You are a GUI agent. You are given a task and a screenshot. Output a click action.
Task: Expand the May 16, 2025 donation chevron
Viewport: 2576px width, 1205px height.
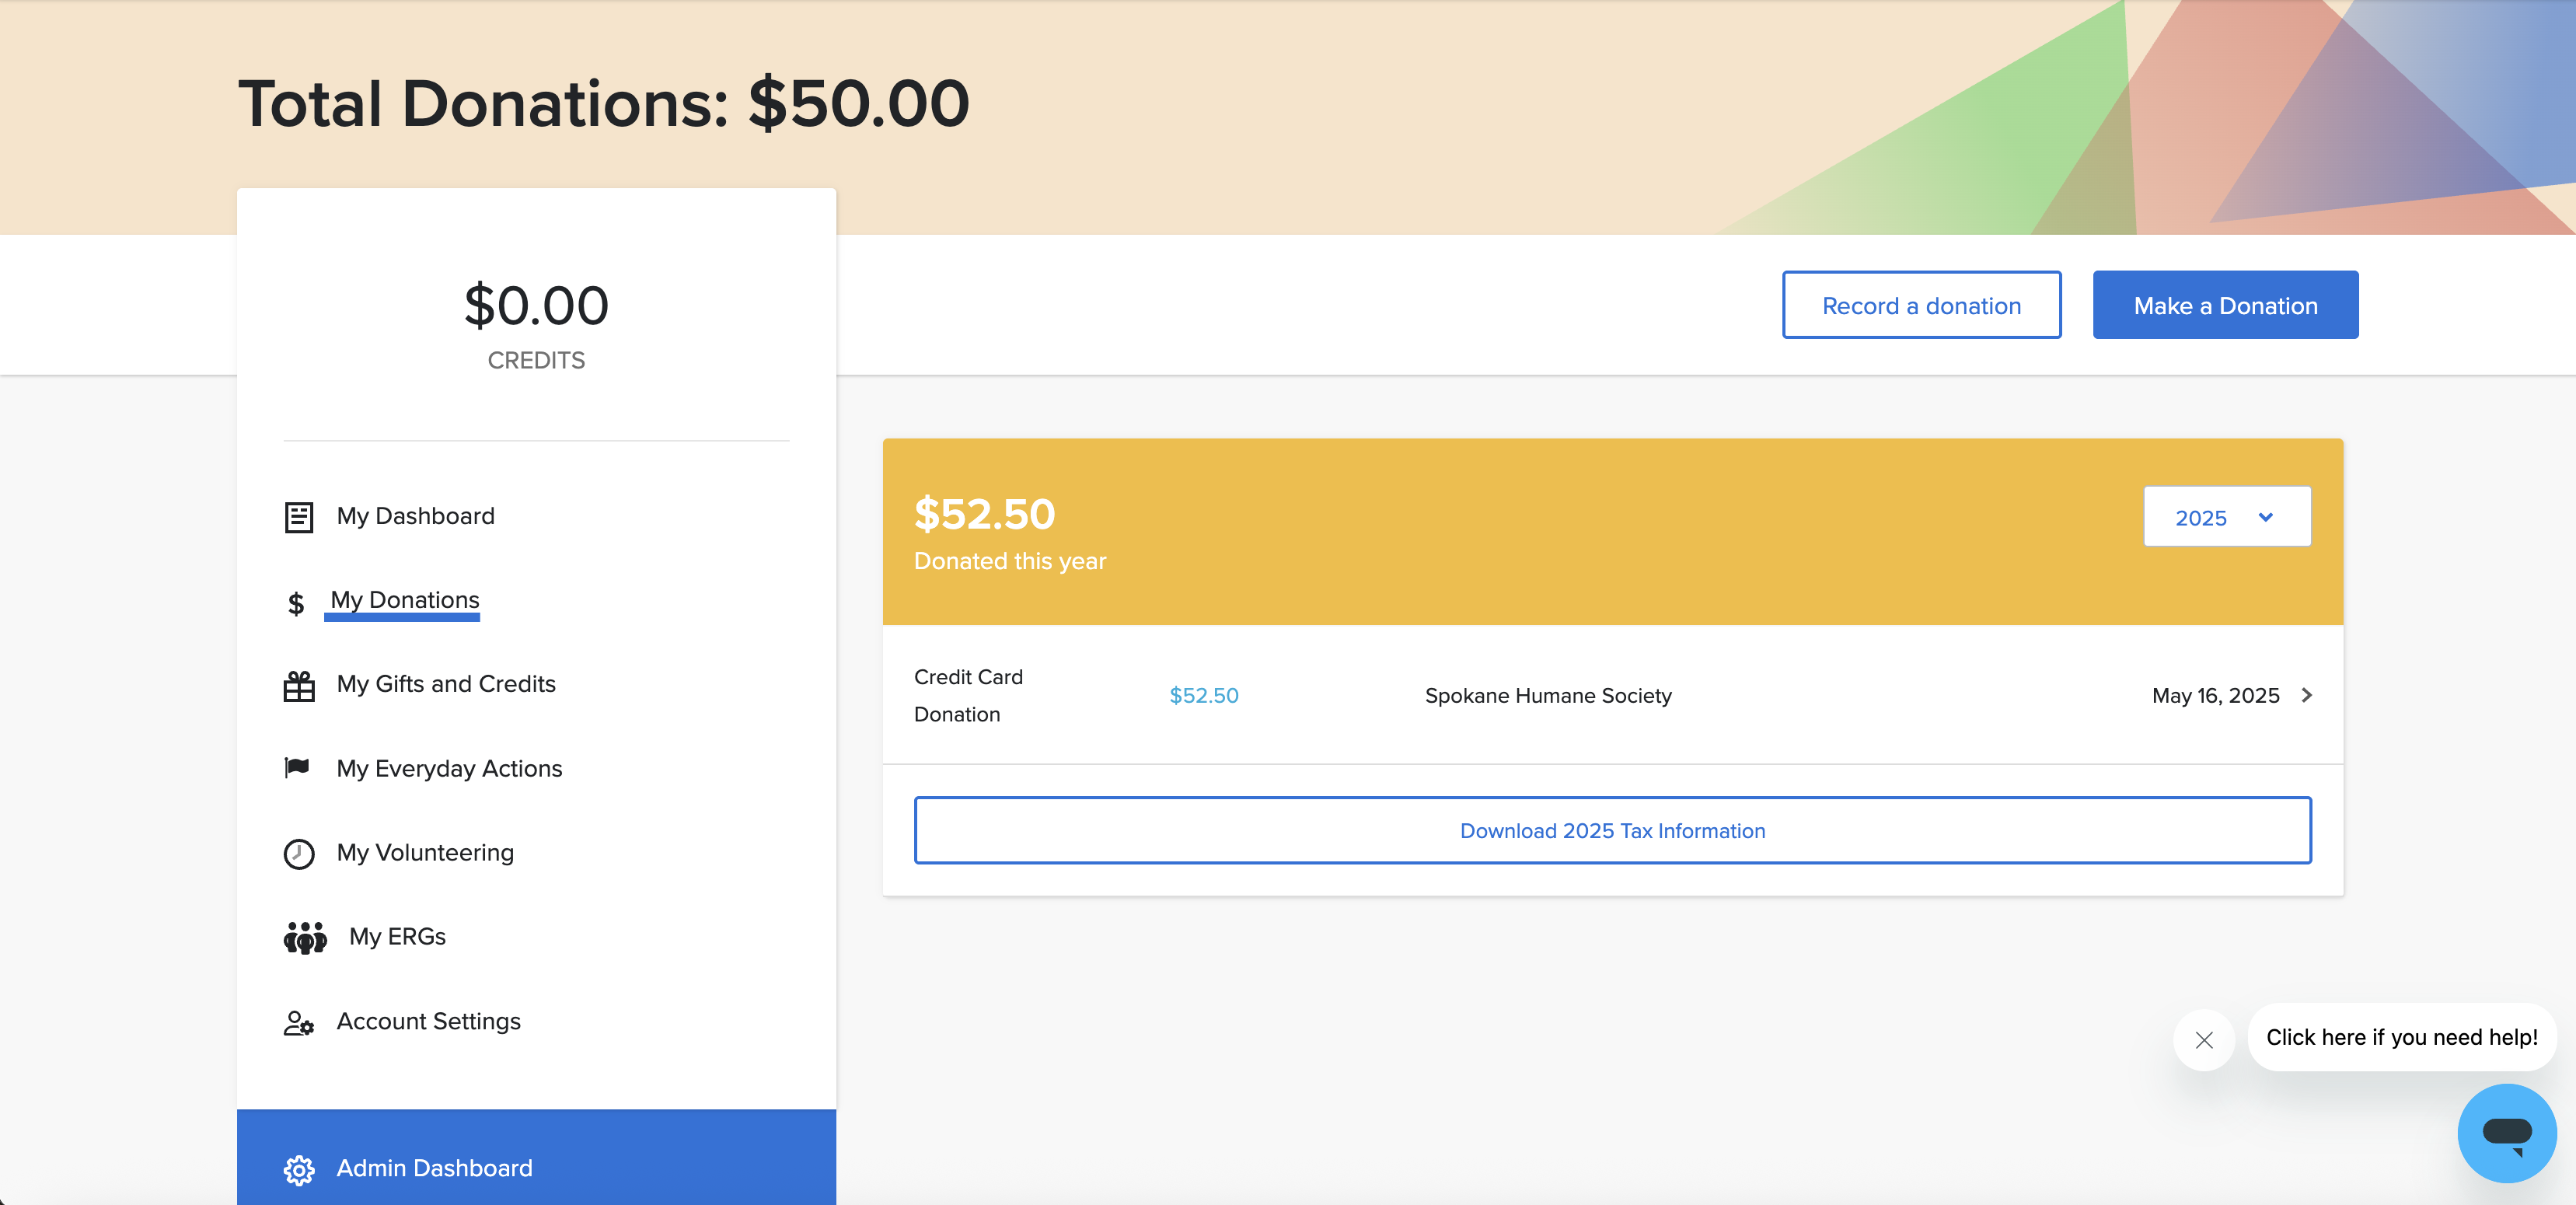2306,695
